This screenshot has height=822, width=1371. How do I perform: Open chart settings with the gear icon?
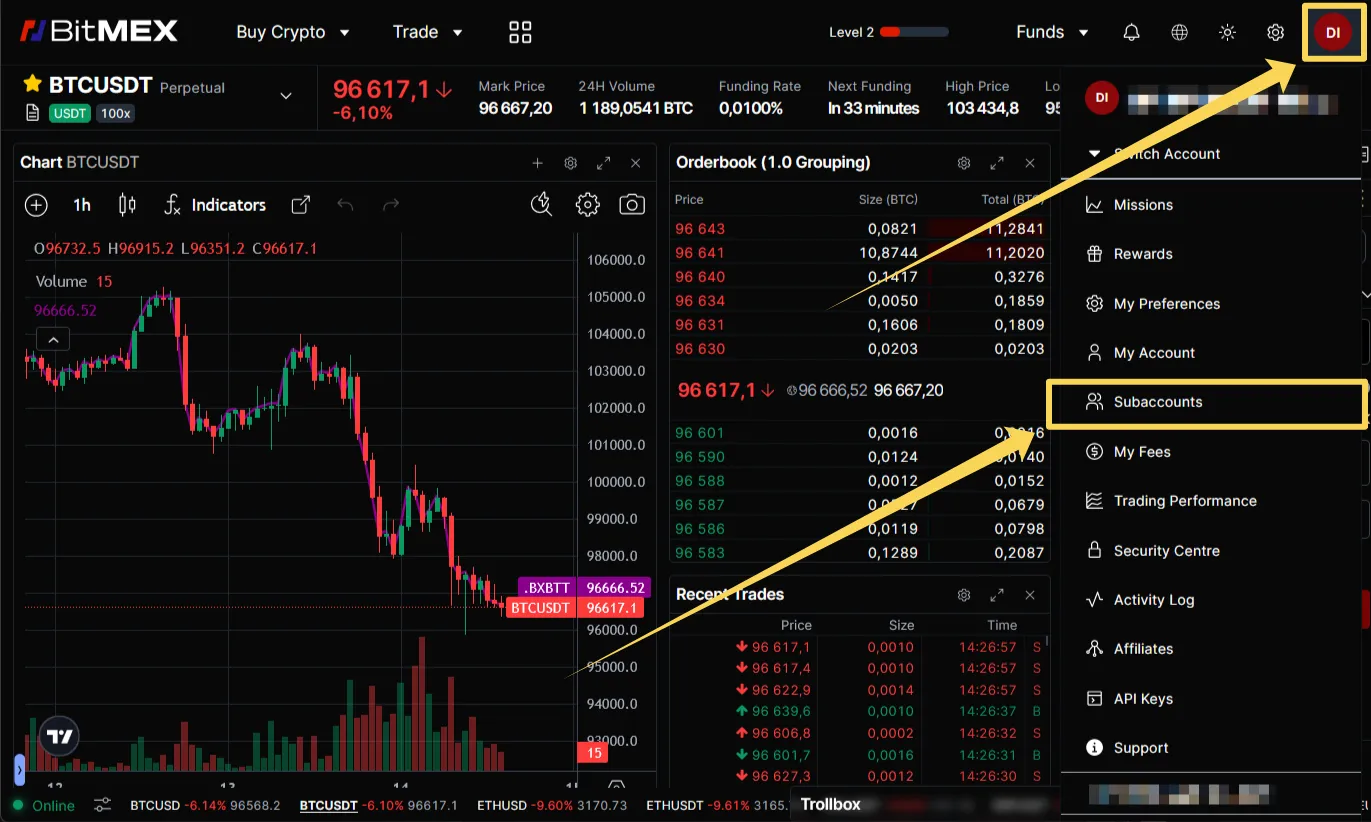coord(587,204)
